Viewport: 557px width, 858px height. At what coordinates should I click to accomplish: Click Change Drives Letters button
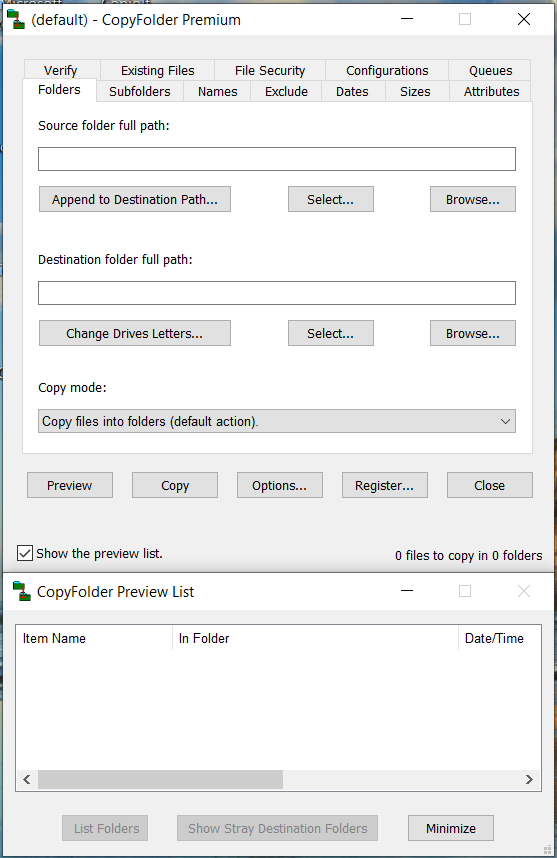135,333
